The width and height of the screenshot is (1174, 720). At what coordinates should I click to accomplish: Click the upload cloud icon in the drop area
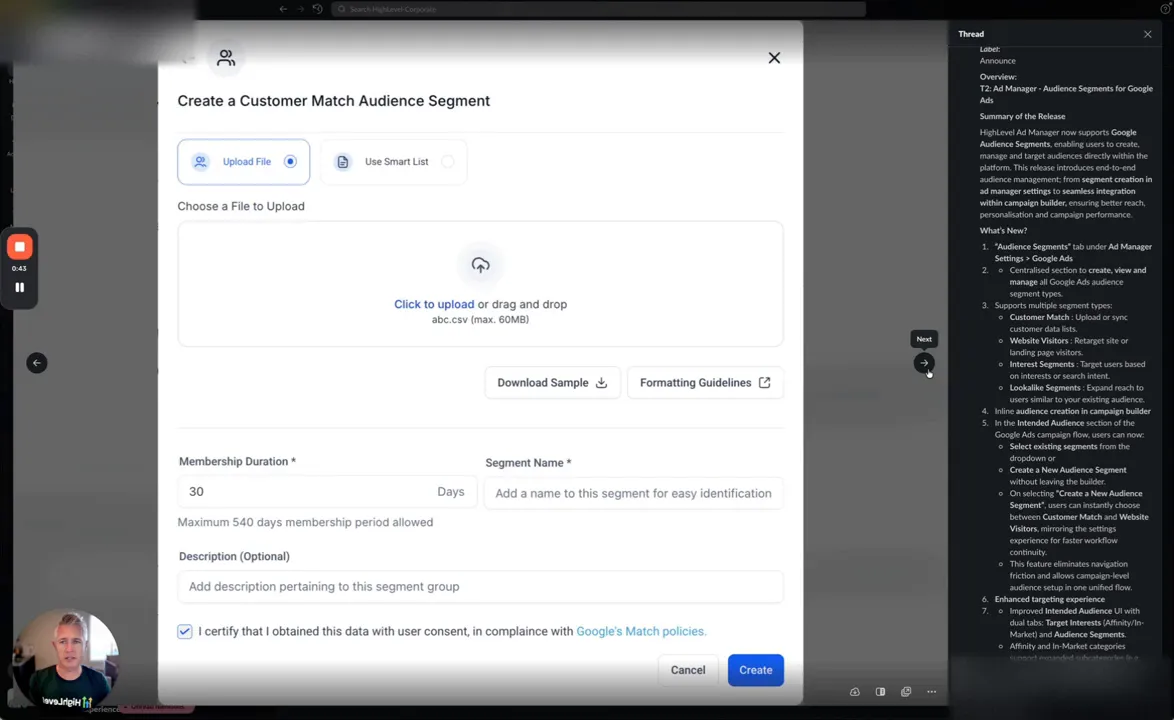(480, 264)
